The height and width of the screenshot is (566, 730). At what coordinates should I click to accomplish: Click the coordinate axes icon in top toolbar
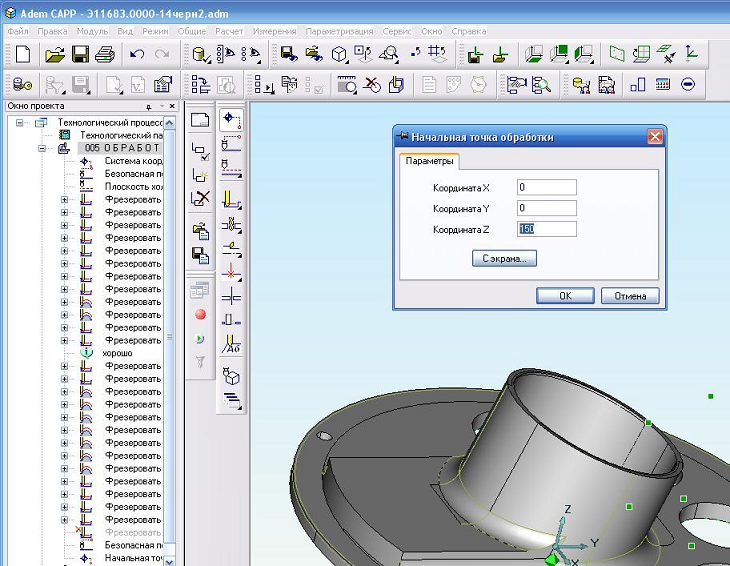point(691,54)
